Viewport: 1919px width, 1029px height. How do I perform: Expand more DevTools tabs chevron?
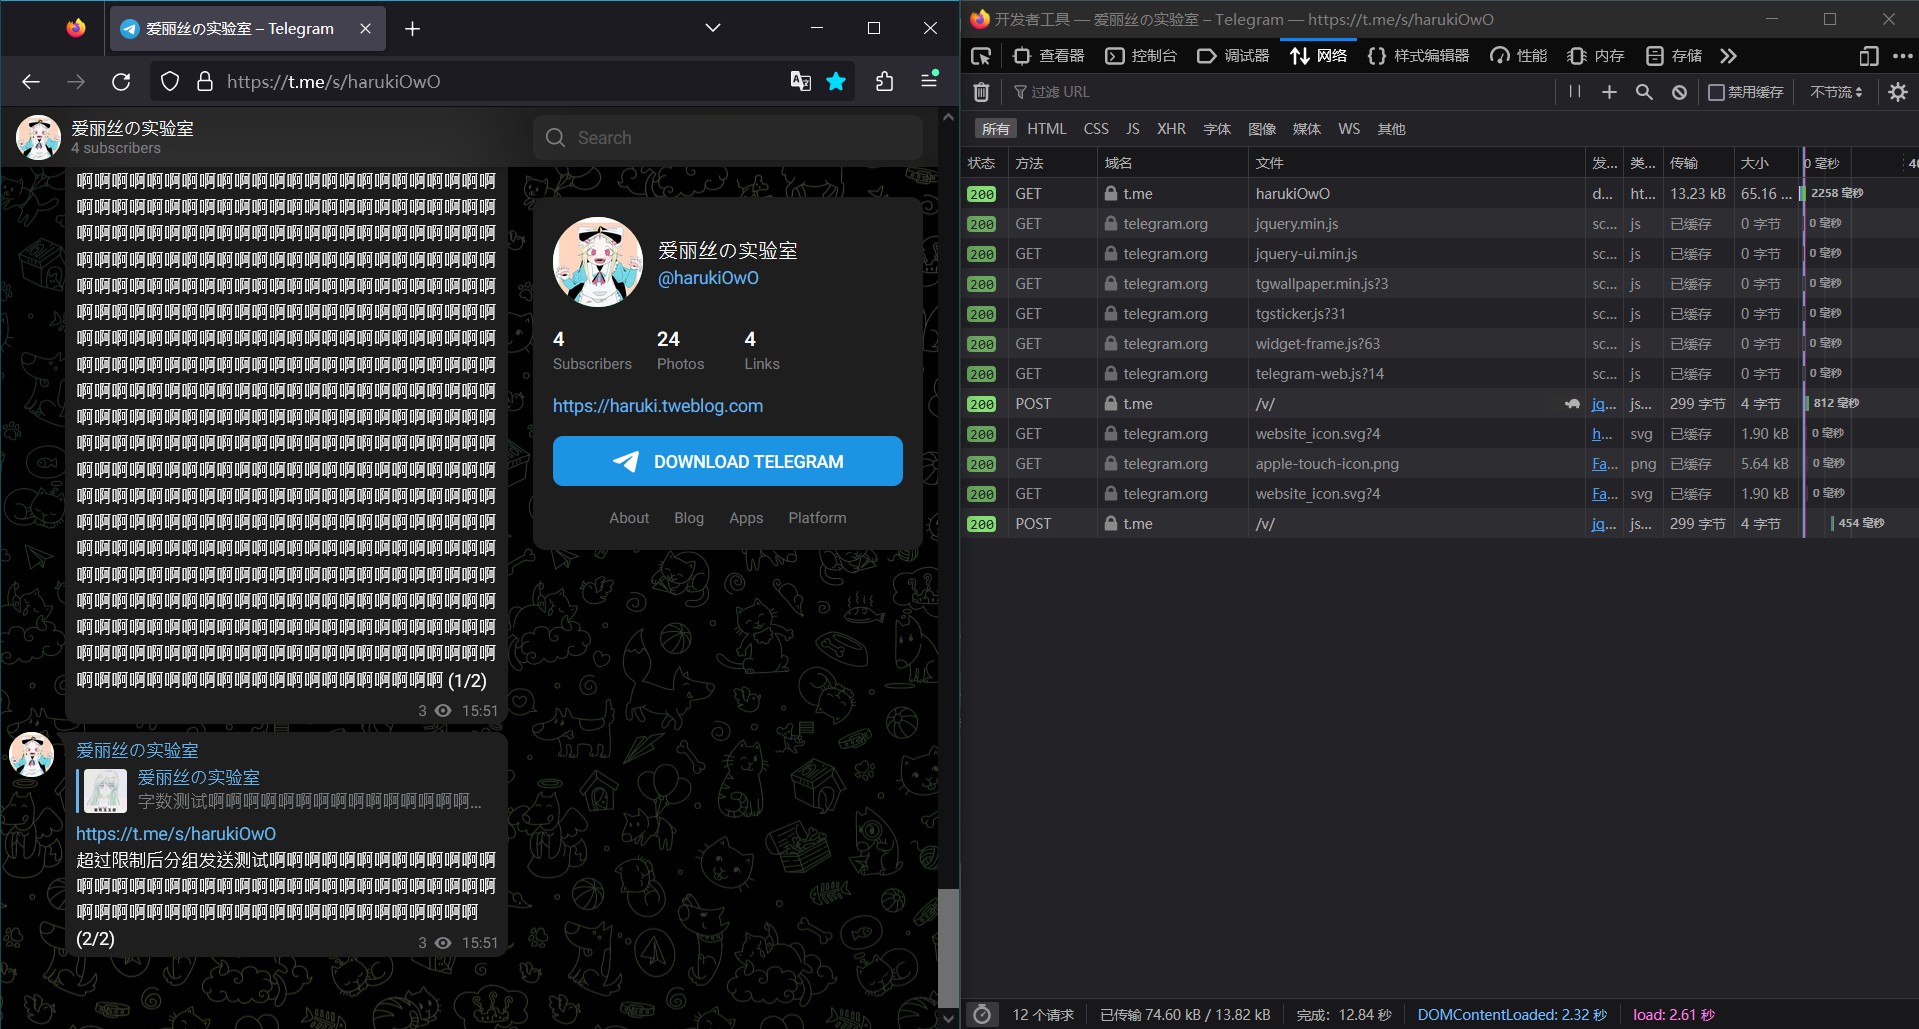coord(1728,56)
